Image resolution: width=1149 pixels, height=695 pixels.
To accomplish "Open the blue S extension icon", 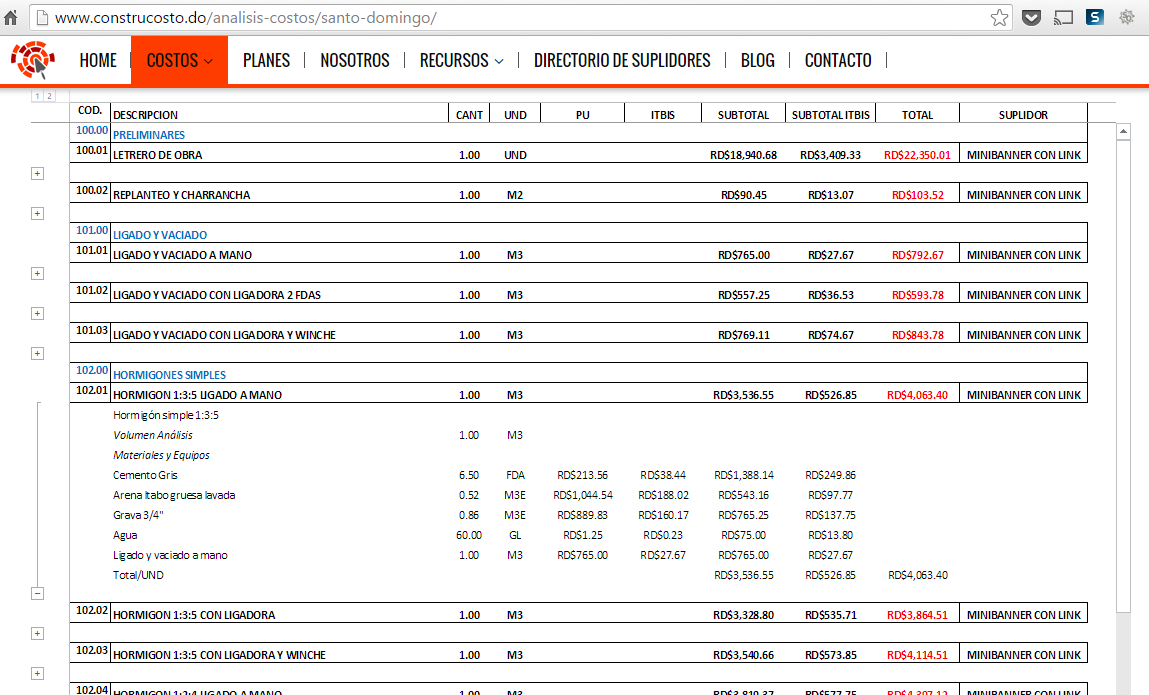I will 1095,17.
